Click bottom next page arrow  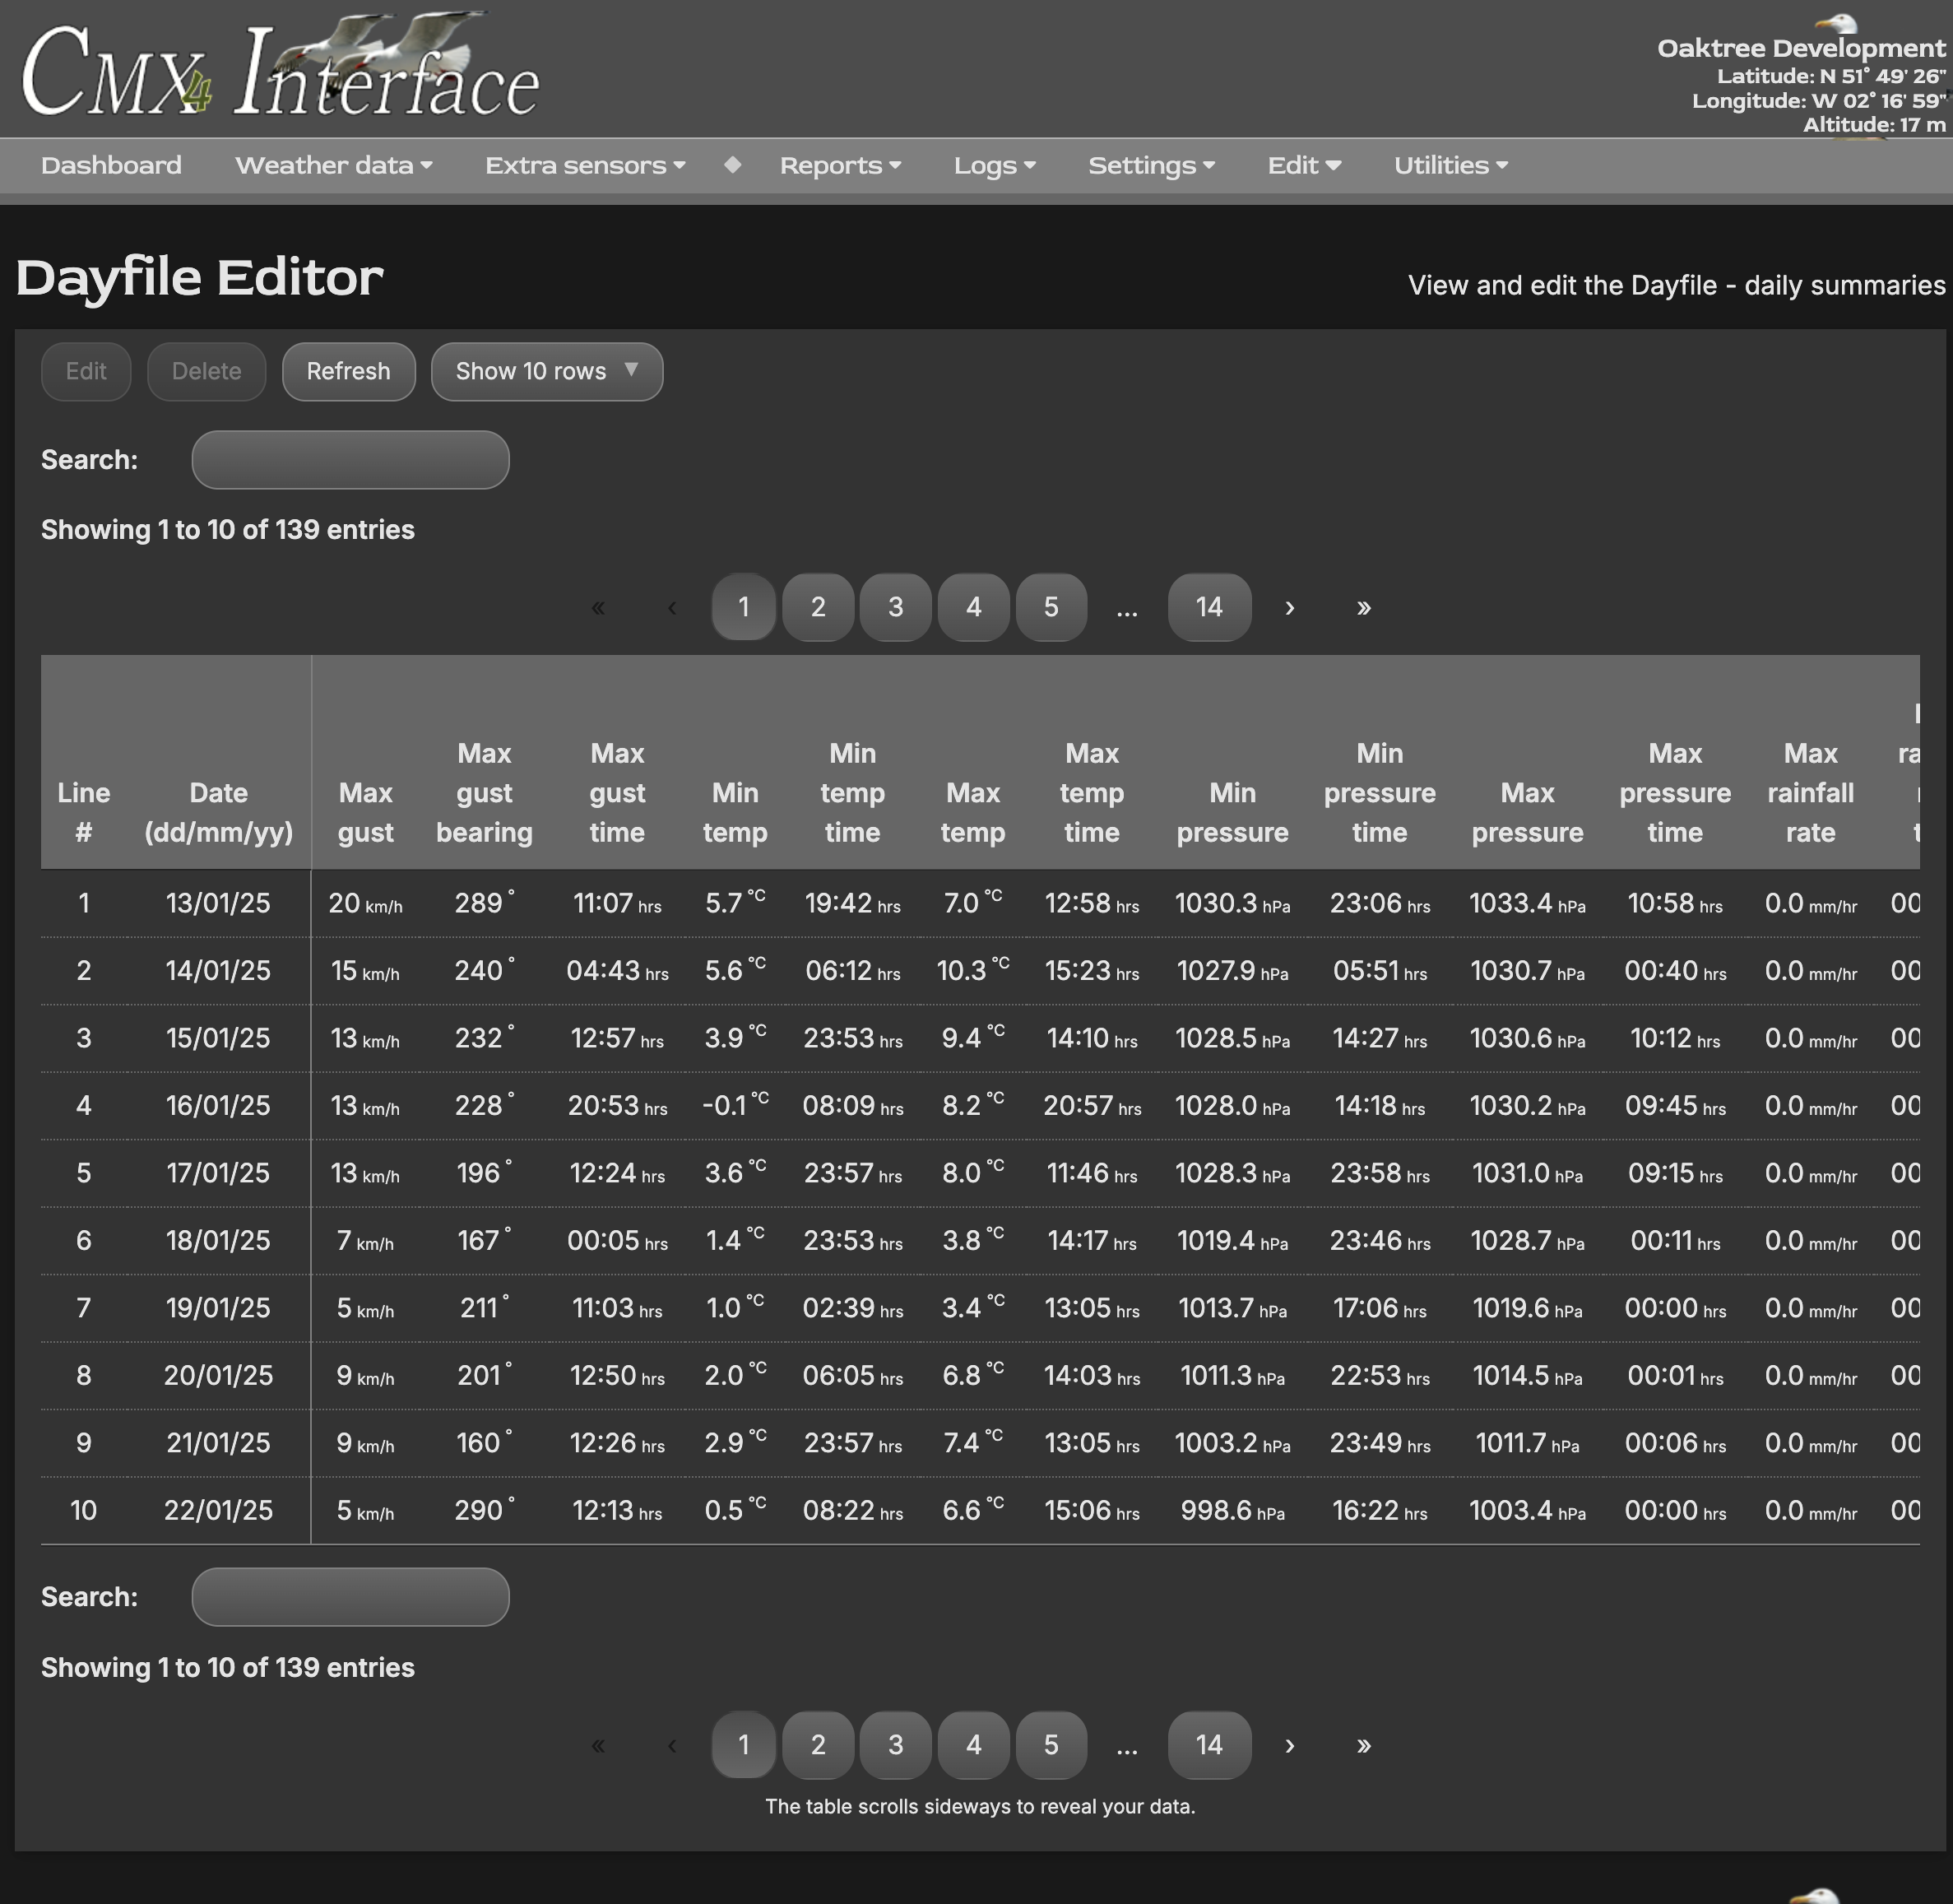coord(1289,1745)
